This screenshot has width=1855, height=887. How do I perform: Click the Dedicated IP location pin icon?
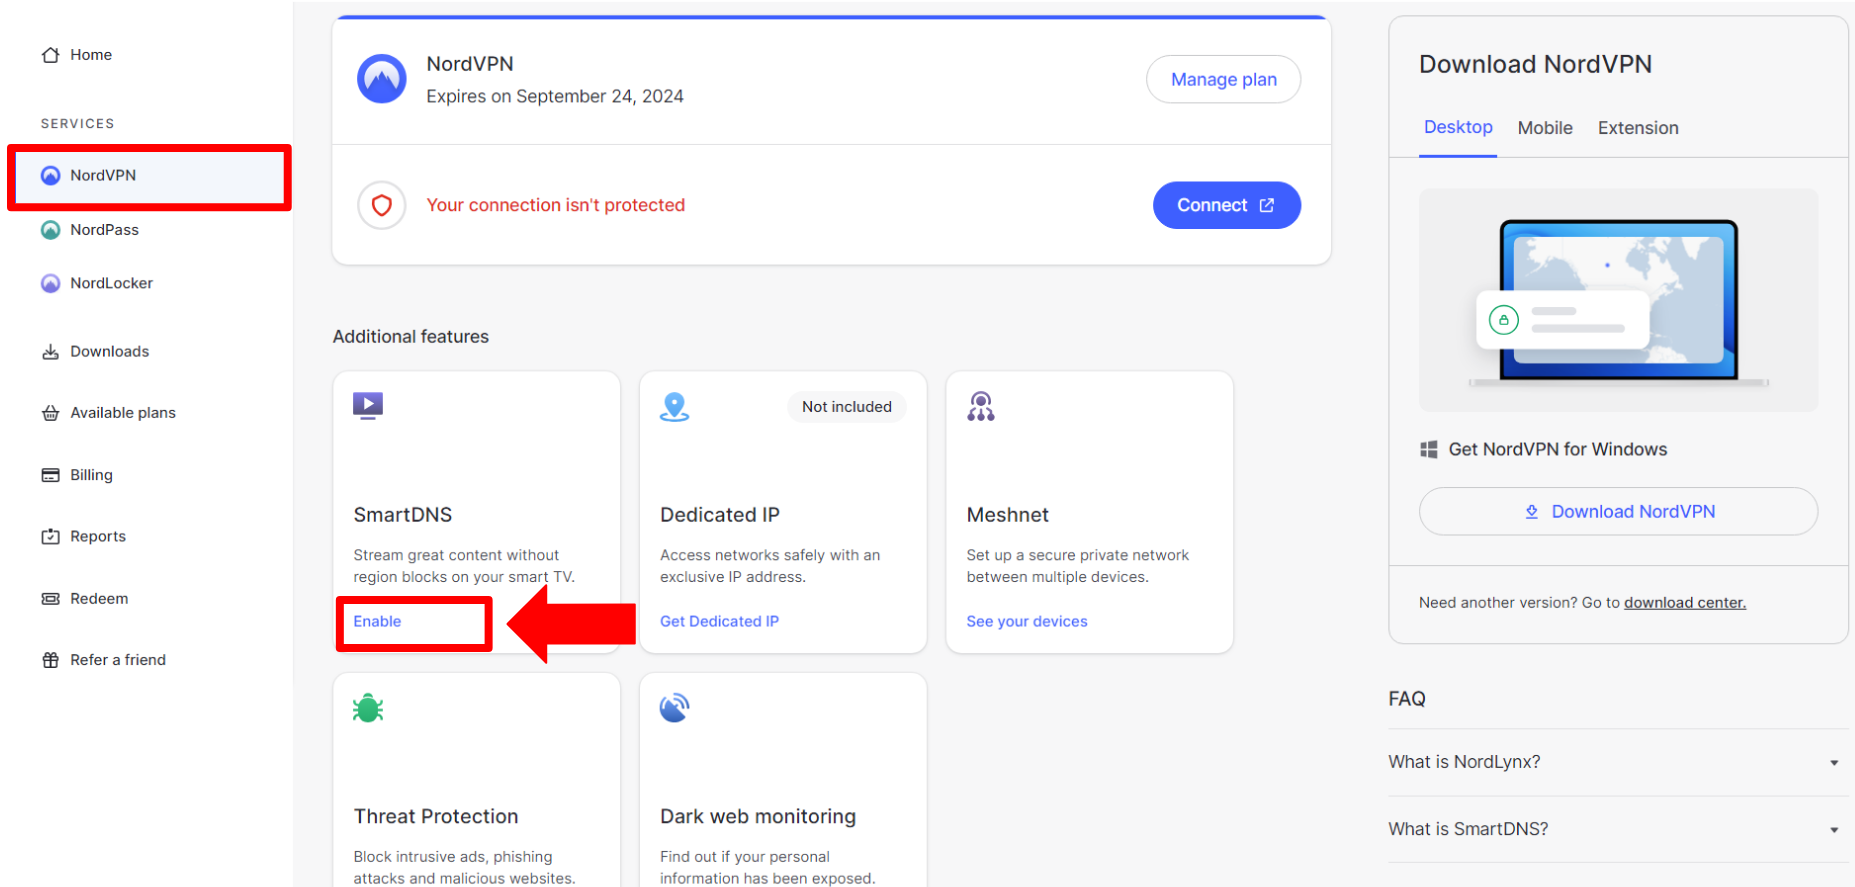tap(675, 407)
